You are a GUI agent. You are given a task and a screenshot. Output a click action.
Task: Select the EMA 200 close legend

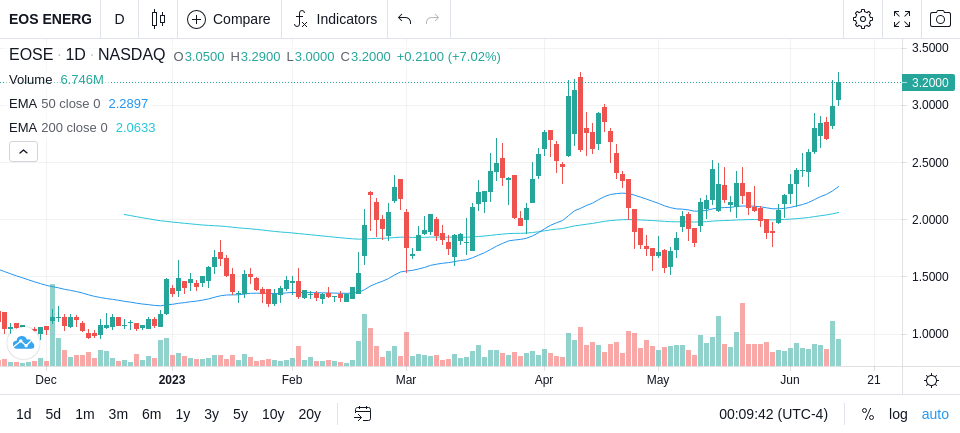[58, 127]
